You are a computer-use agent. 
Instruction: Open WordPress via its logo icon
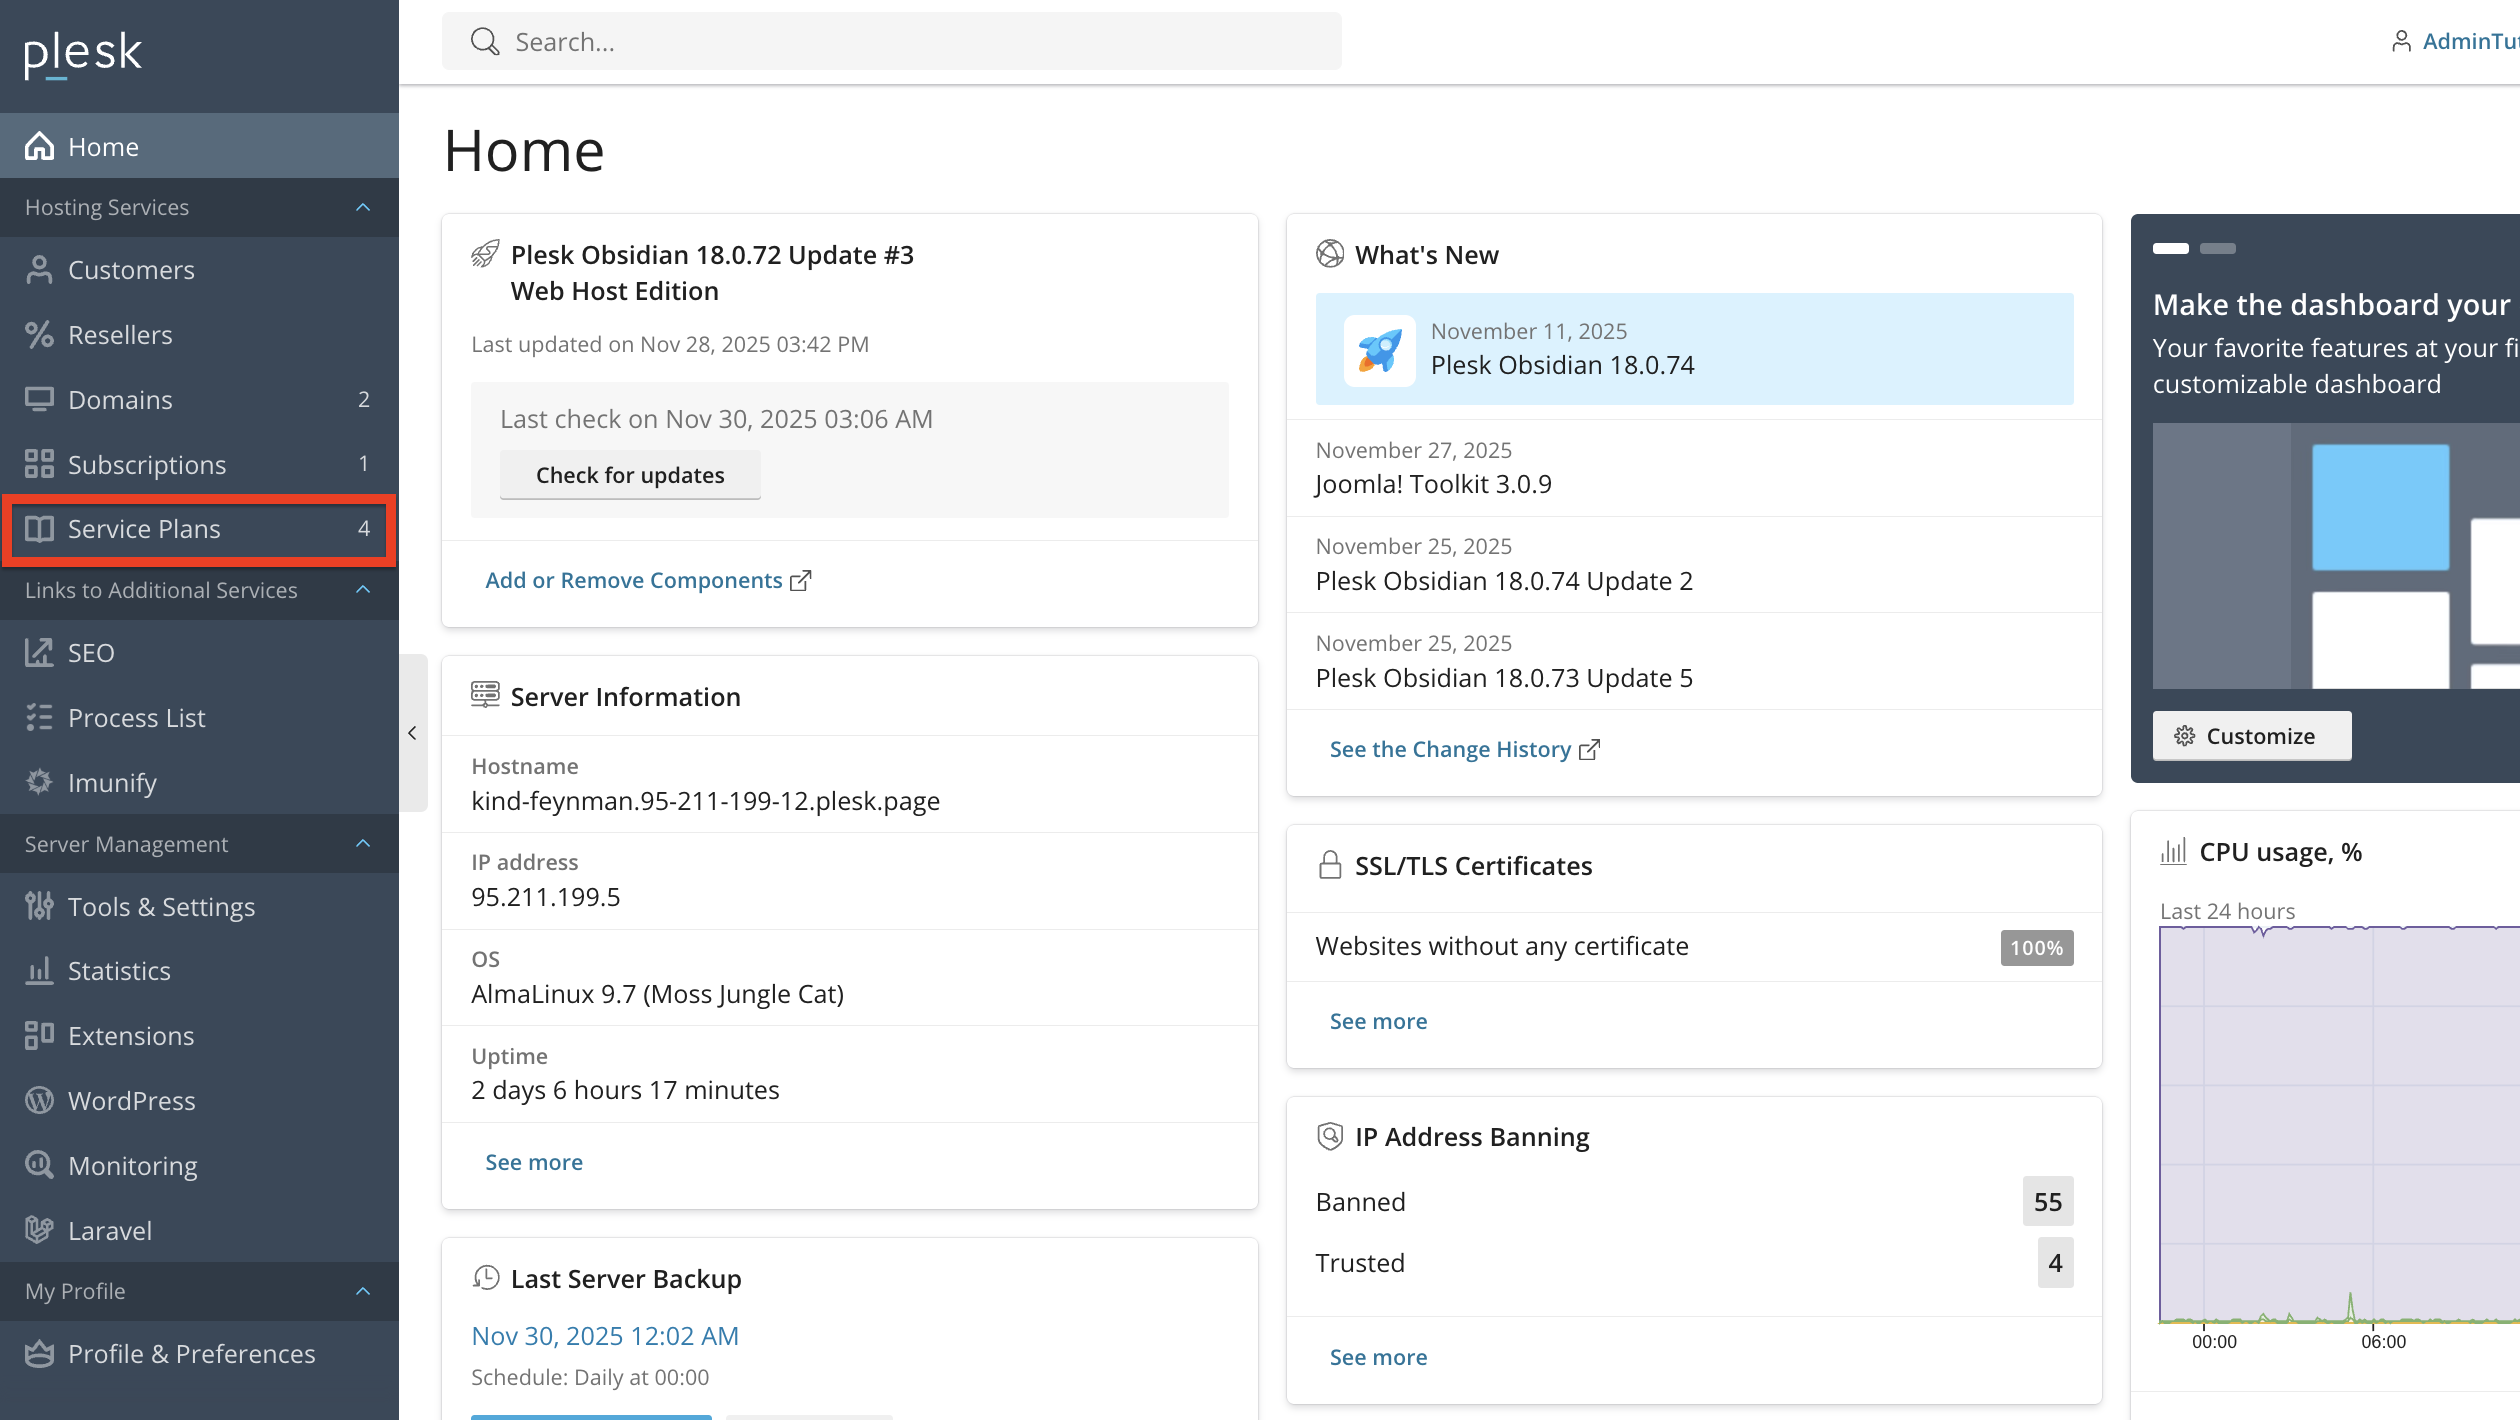point(39,1100)
